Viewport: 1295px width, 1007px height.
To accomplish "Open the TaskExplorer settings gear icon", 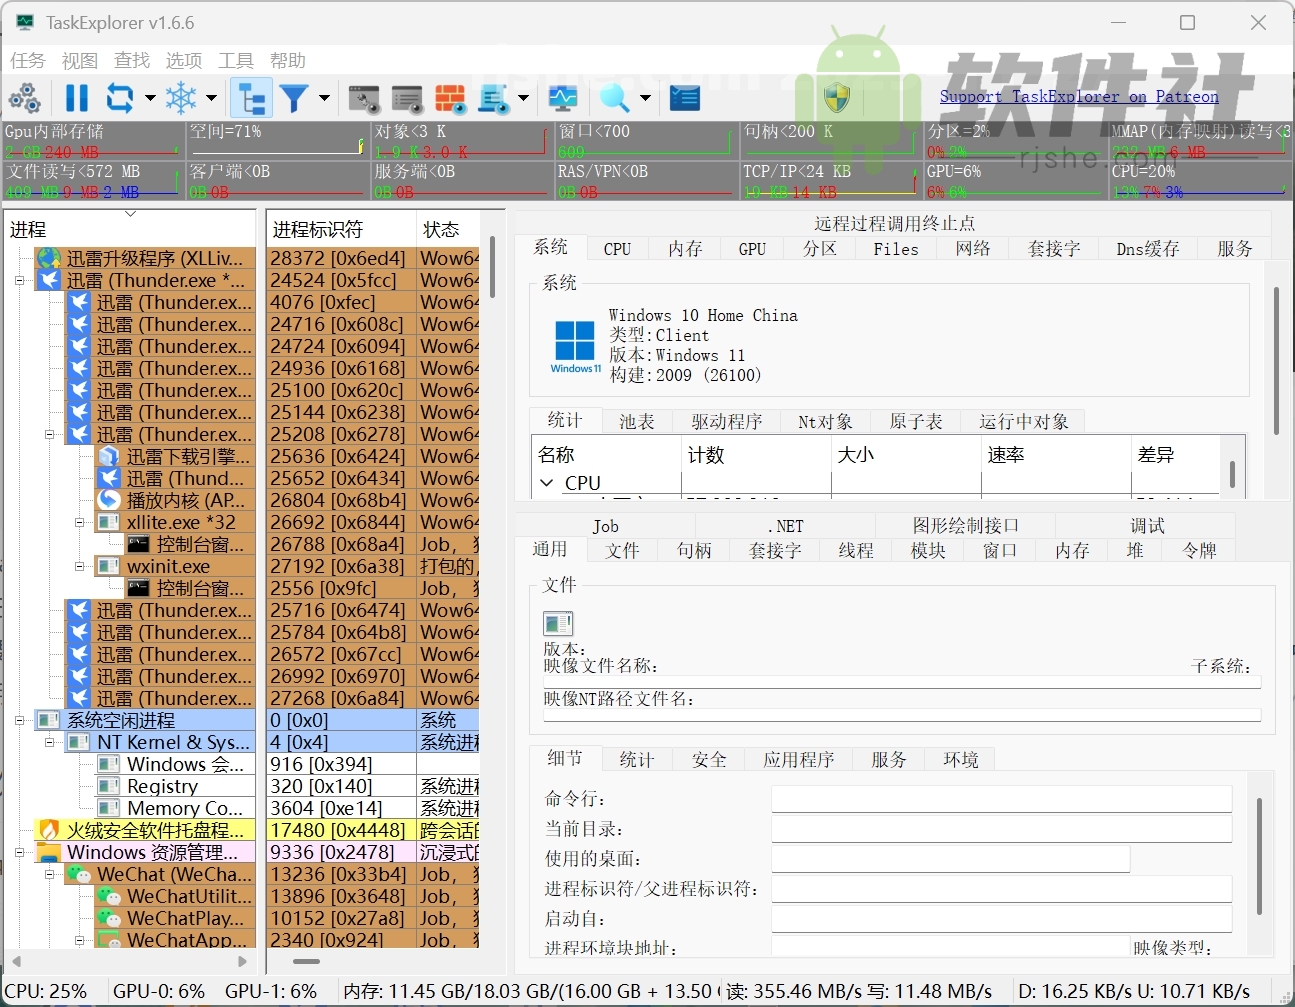I will 25,97.
